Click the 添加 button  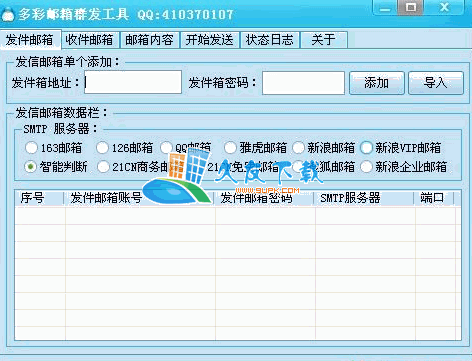click(x=377, y=83)
